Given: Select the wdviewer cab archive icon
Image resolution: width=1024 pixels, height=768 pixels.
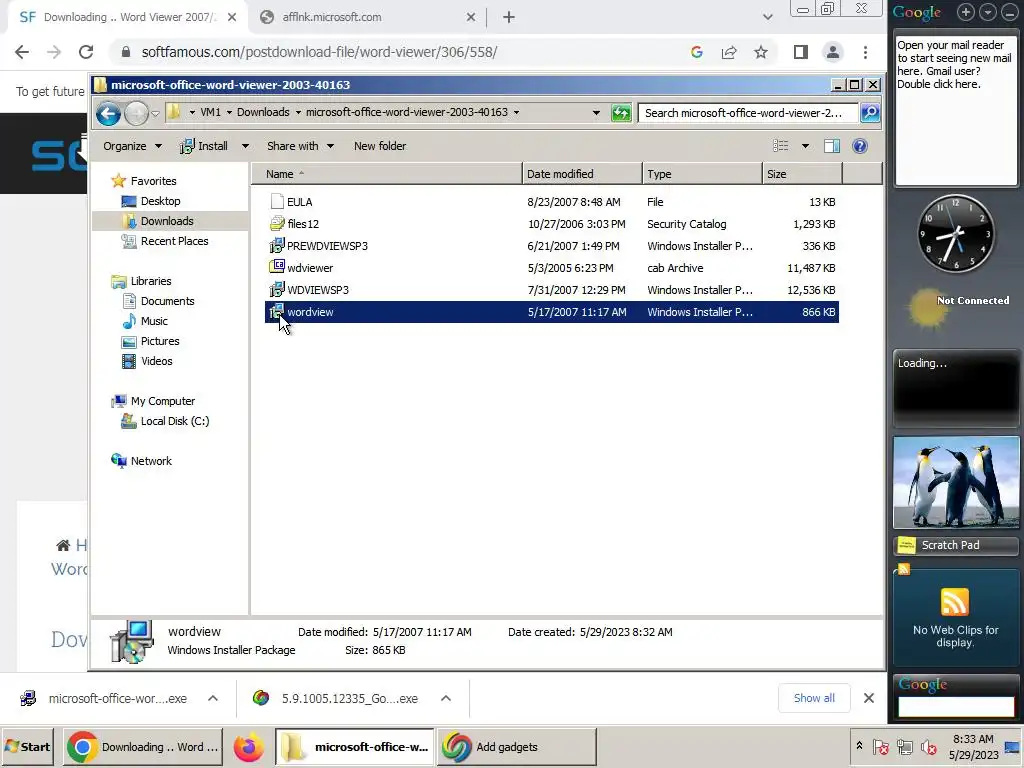Looking at the screenshot, I should 277,267.
